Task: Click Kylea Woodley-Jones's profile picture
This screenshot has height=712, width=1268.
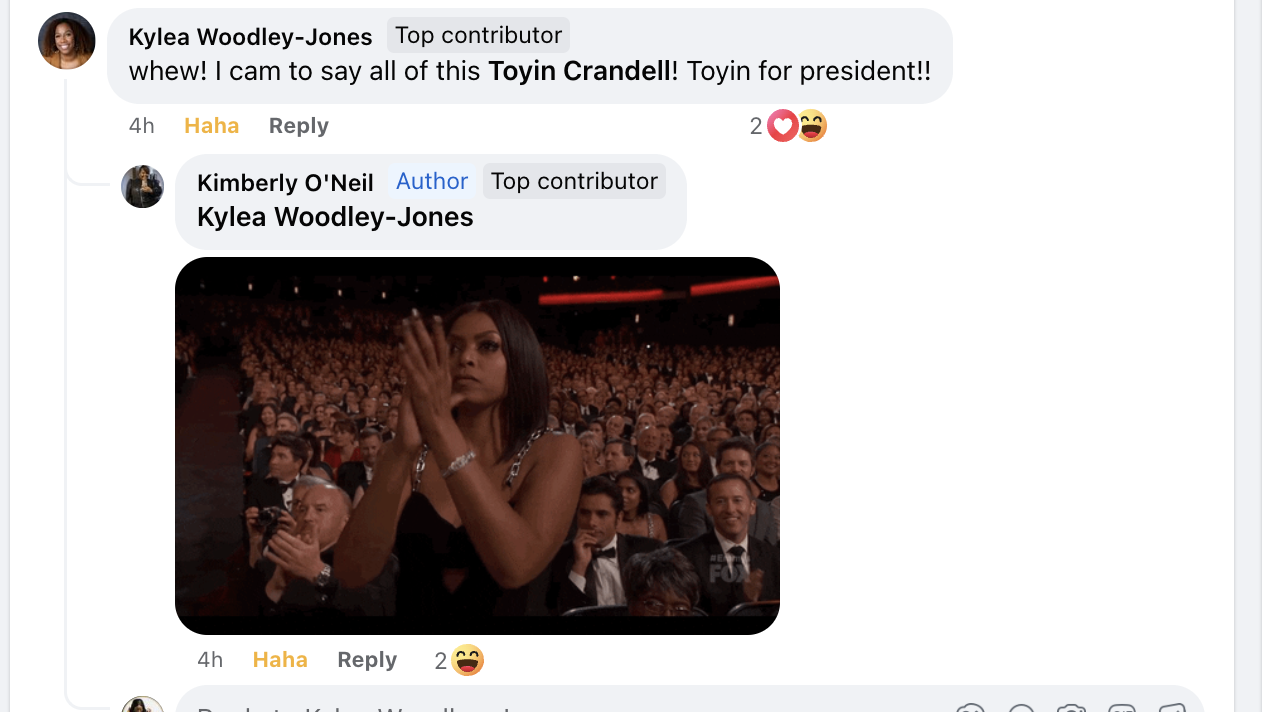Action: [x=67, y=41]
